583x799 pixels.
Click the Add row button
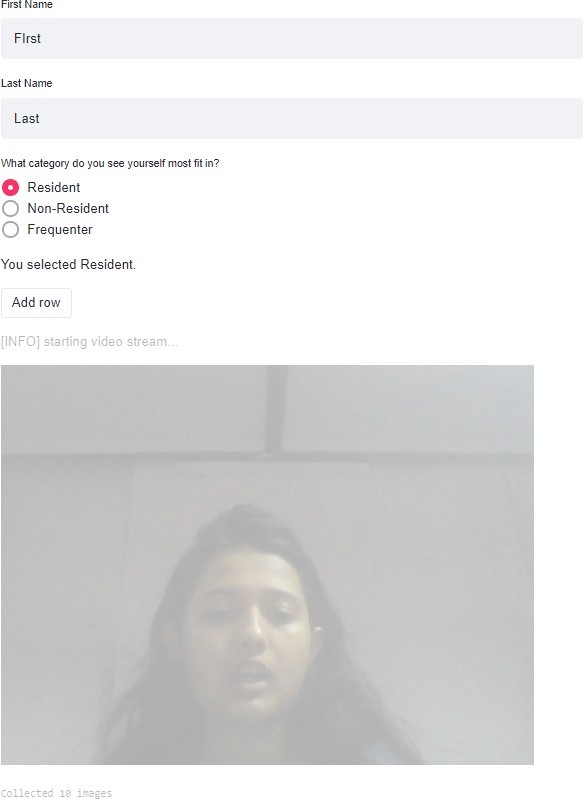pos(36,303)
